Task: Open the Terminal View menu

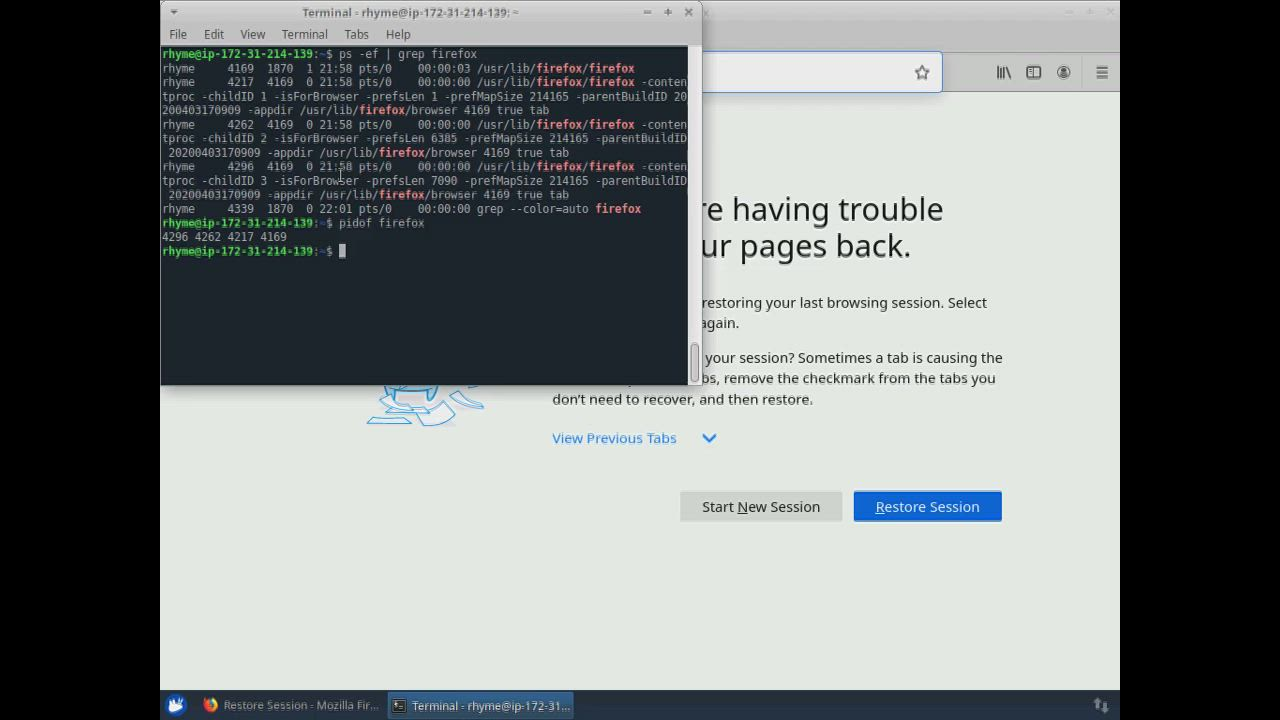Action: click(x=252, y=34)
